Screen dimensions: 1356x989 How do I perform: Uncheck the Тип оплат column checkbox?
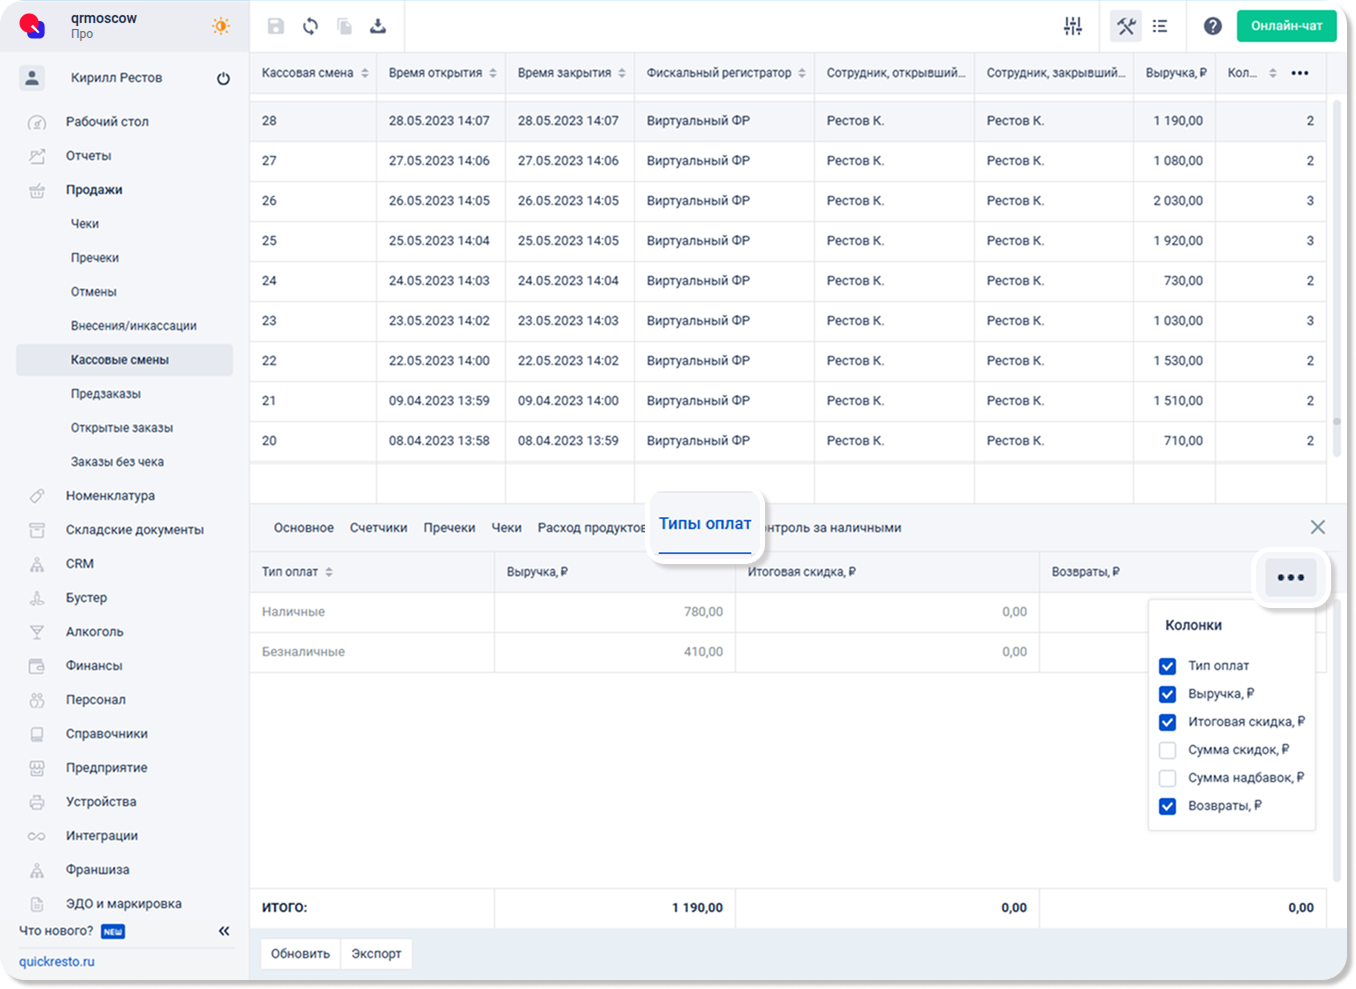1167,666
